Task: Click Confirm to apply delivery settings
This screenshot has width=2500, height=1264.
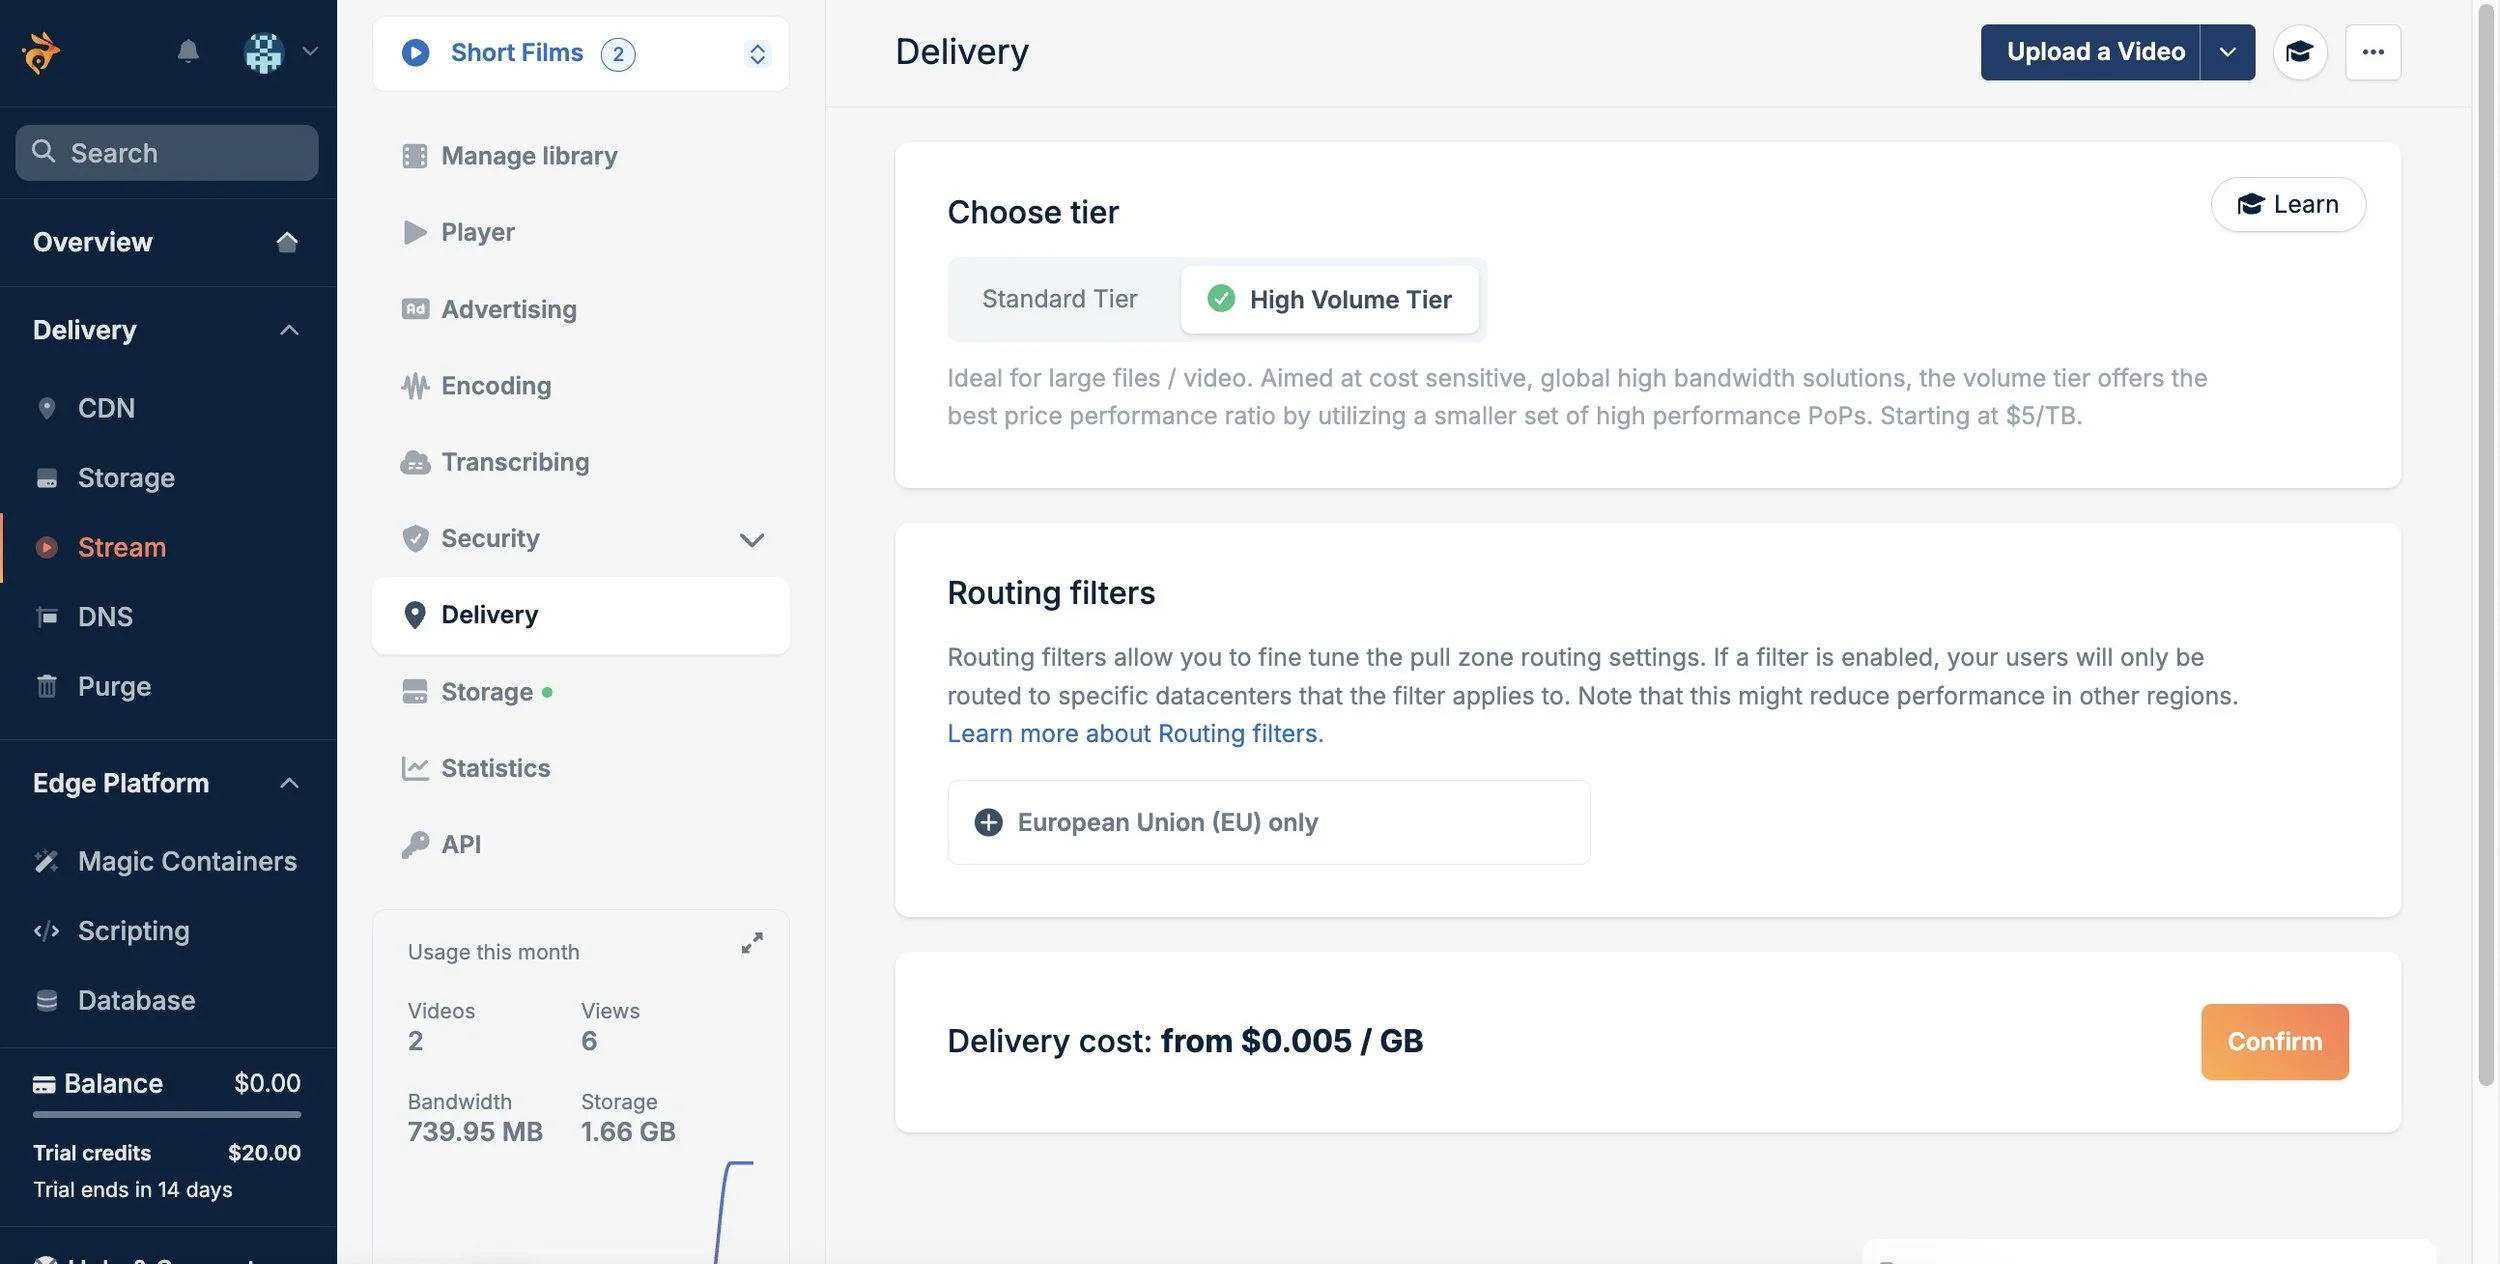Action: pyautogui.click(x=2273, y=1041)
